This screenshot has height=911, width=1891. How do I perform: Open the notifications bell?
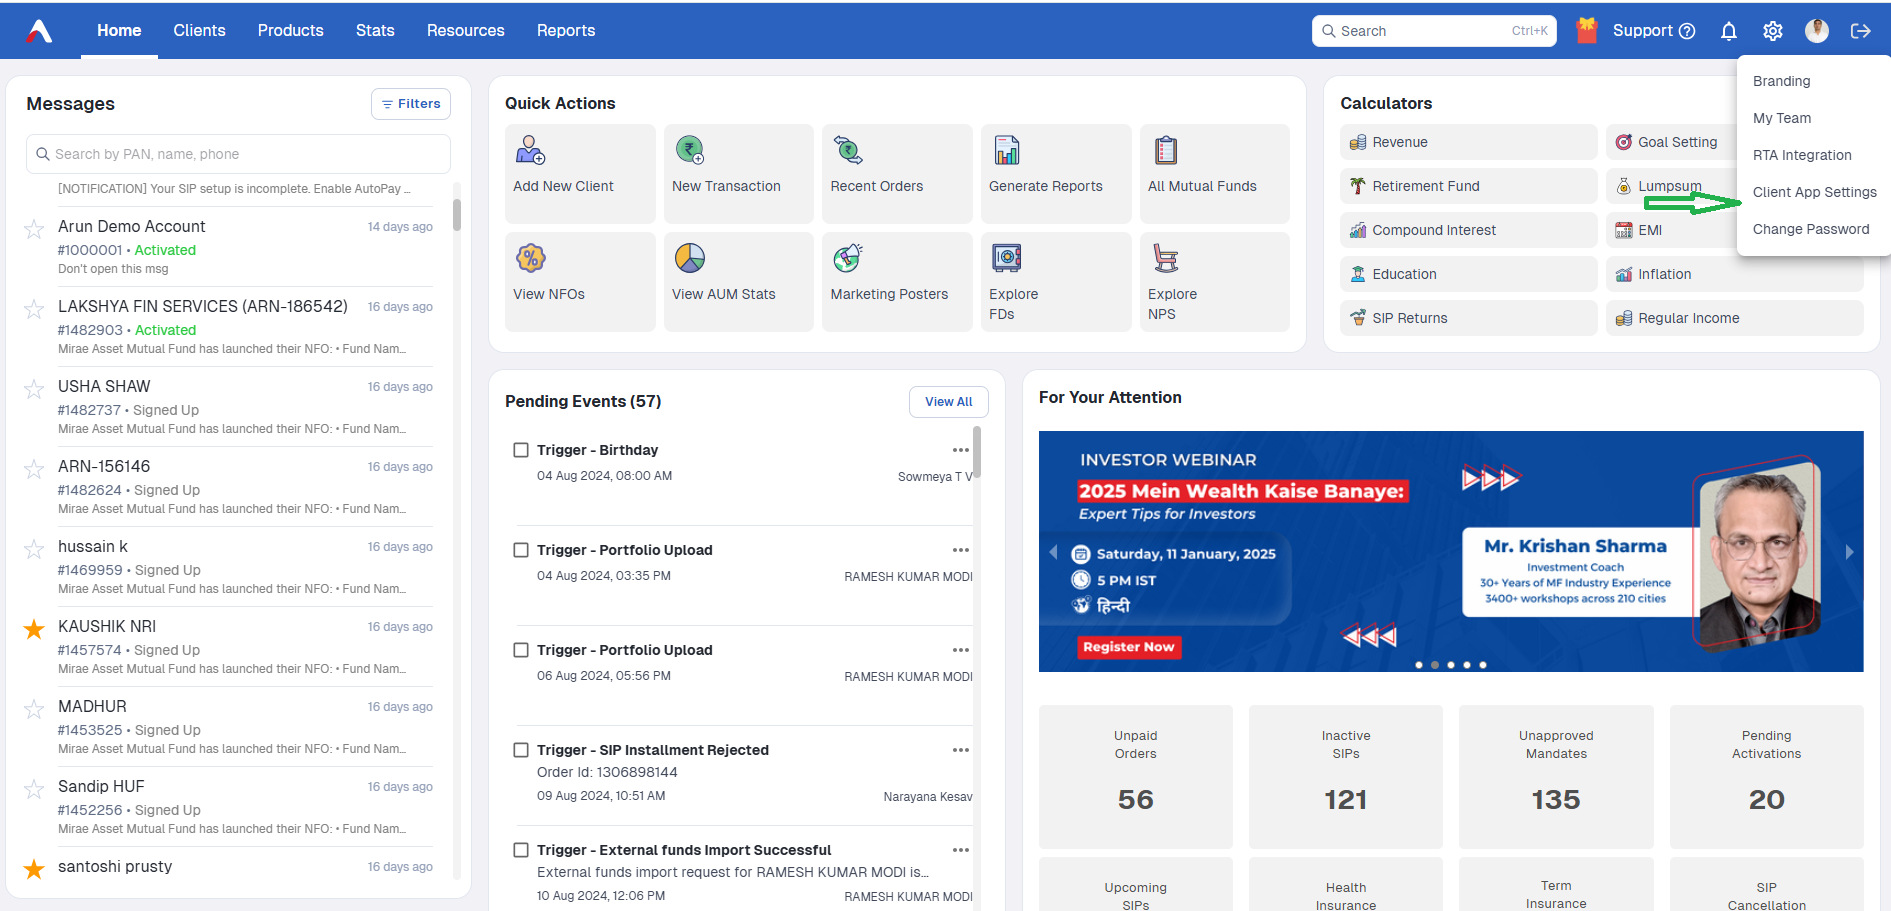pyautogui.click(x=1728, y=31)
